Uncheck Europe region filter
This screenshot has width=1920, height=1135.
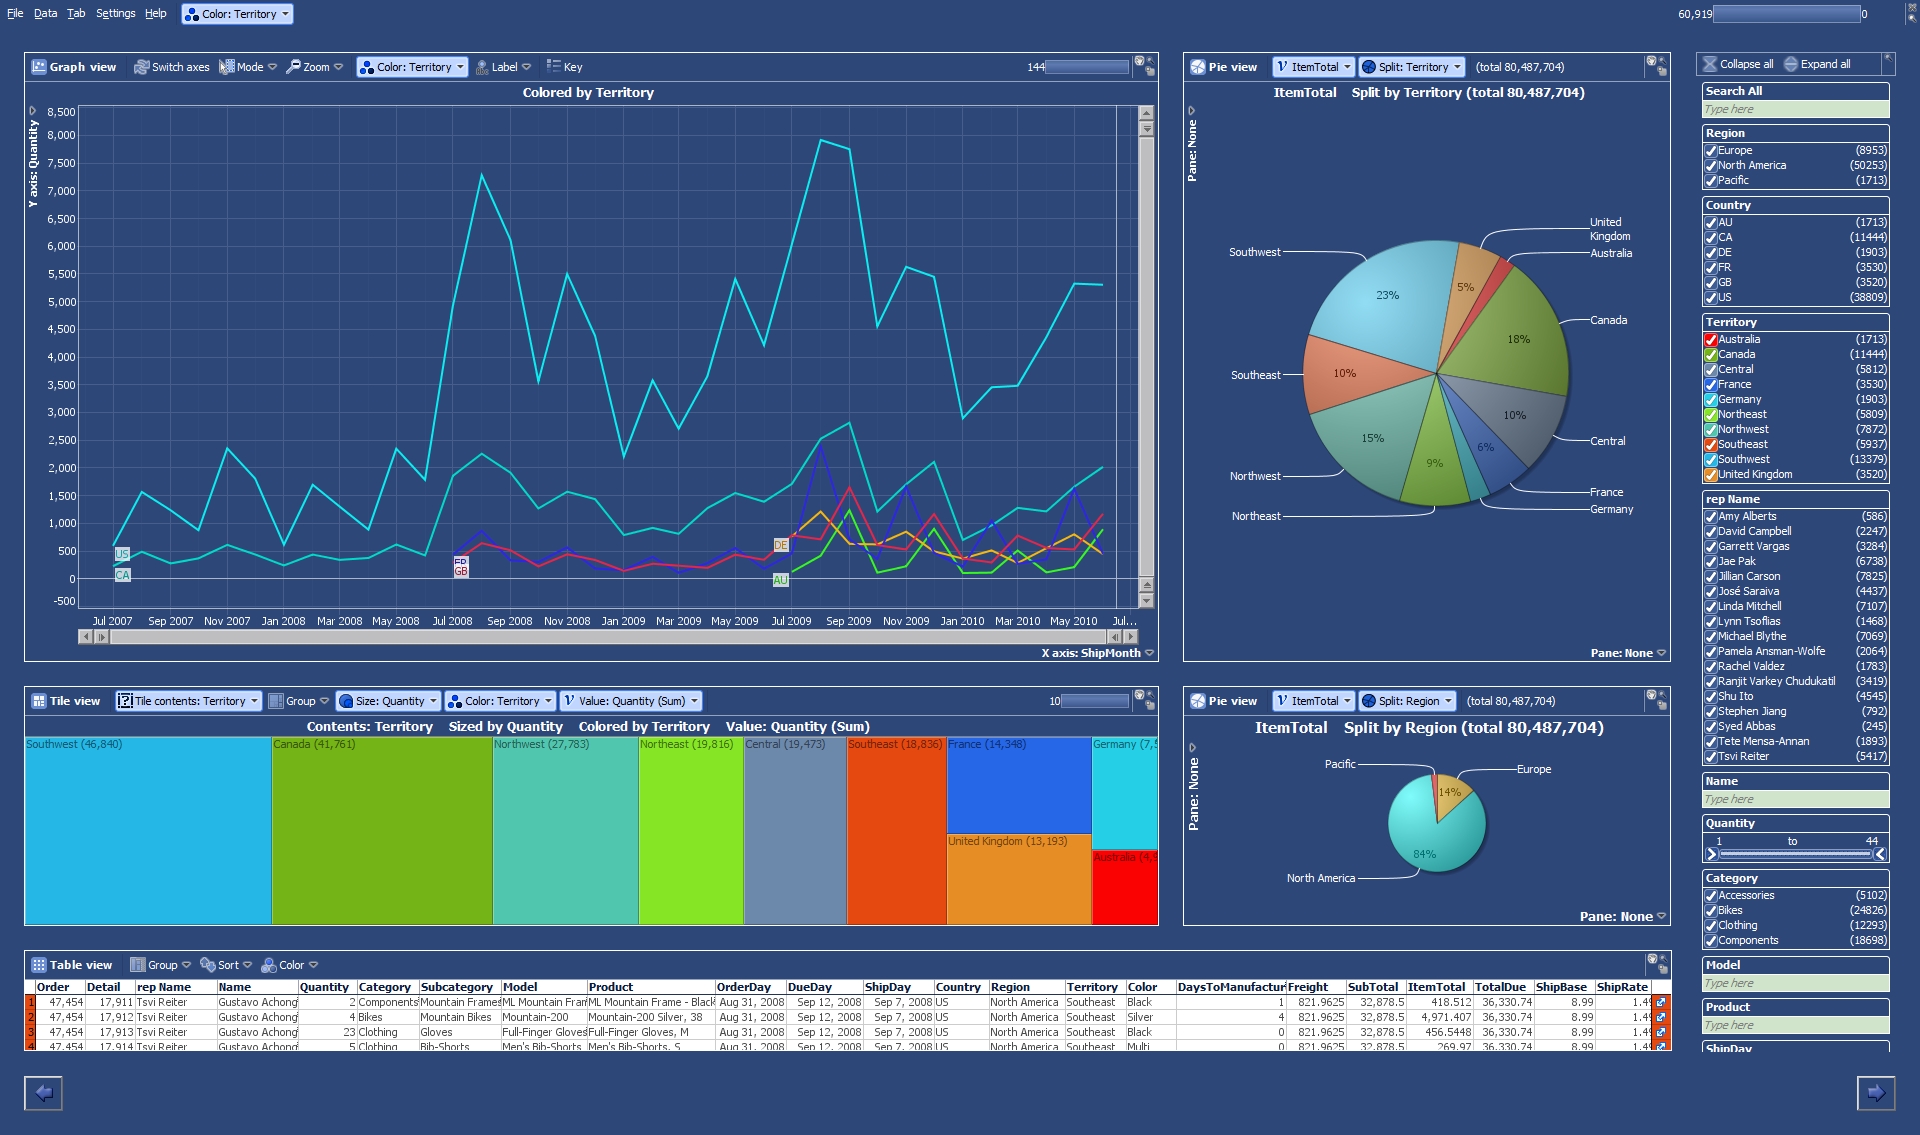tap(1711, 151)
